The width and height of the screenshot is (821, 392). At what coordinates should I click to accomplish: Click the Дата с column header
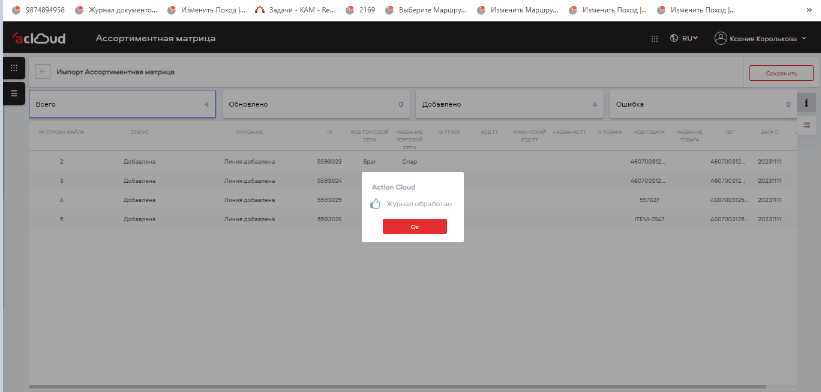click(x=769, y=132)
